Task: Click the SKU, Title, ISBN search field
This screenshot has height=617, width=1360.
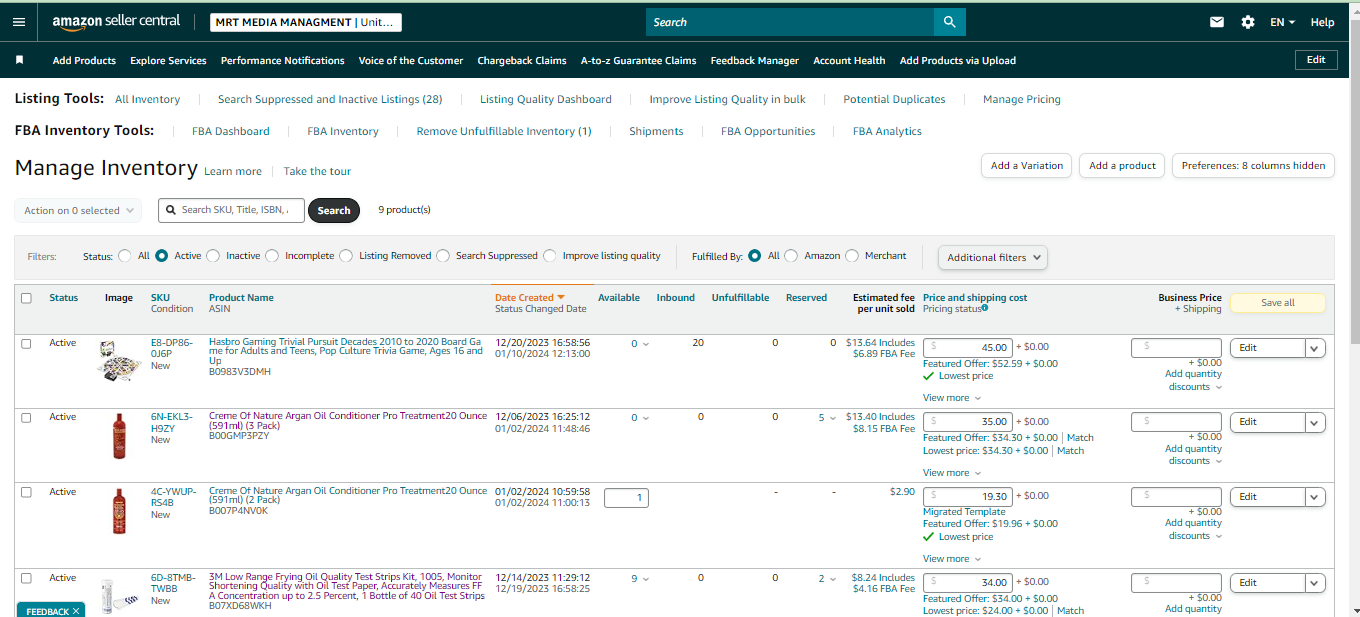Action: pos(231,210)
